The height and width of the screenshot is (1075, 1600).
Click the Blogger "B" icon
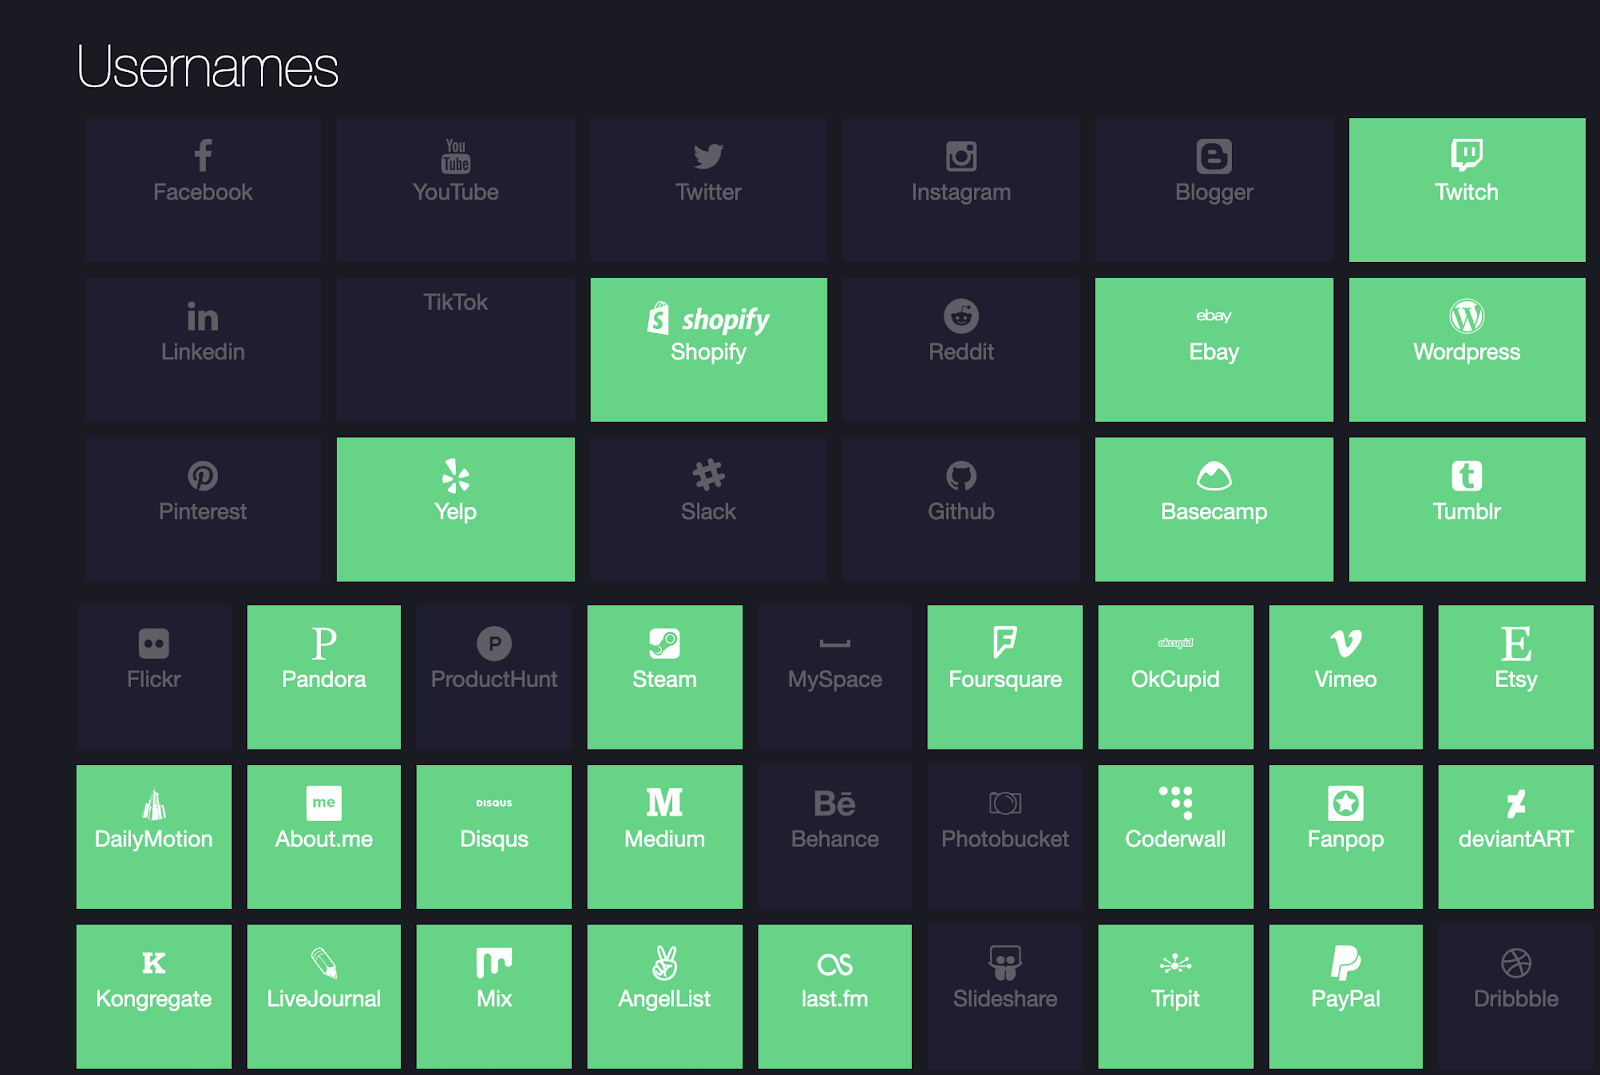click(x=1214, y=156)
